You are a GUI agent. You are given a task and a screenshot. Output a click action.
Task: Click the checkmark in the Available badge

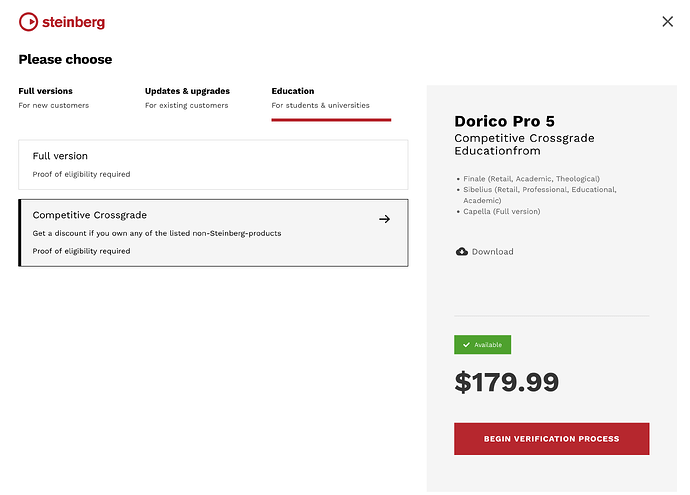466,345
